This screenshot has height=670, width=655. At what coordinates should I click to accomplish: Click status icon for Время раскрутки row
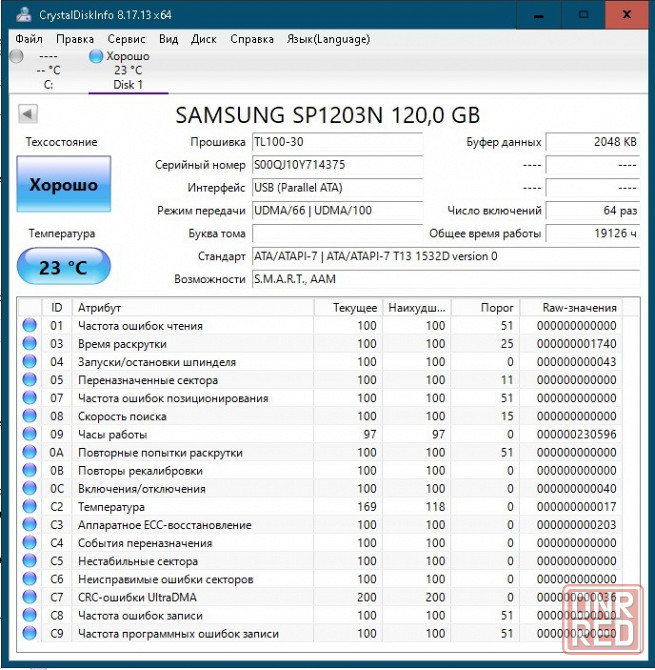(x=29, y=343)
